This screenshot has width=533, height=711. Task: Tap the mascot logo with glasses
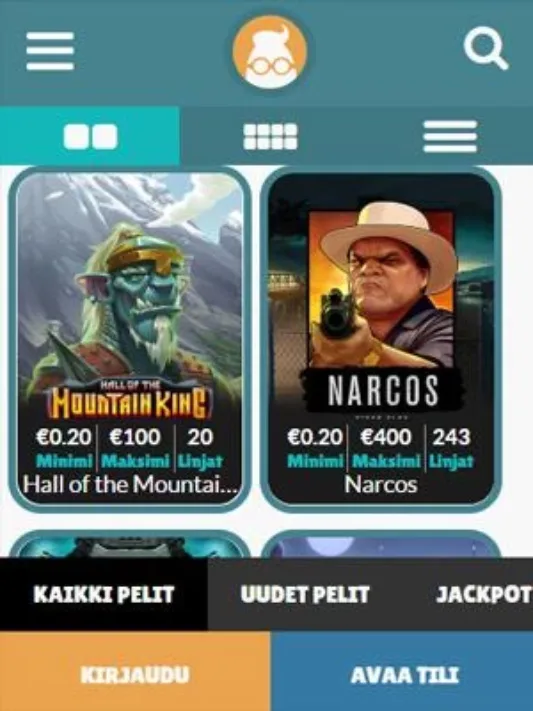click(270, 51)
